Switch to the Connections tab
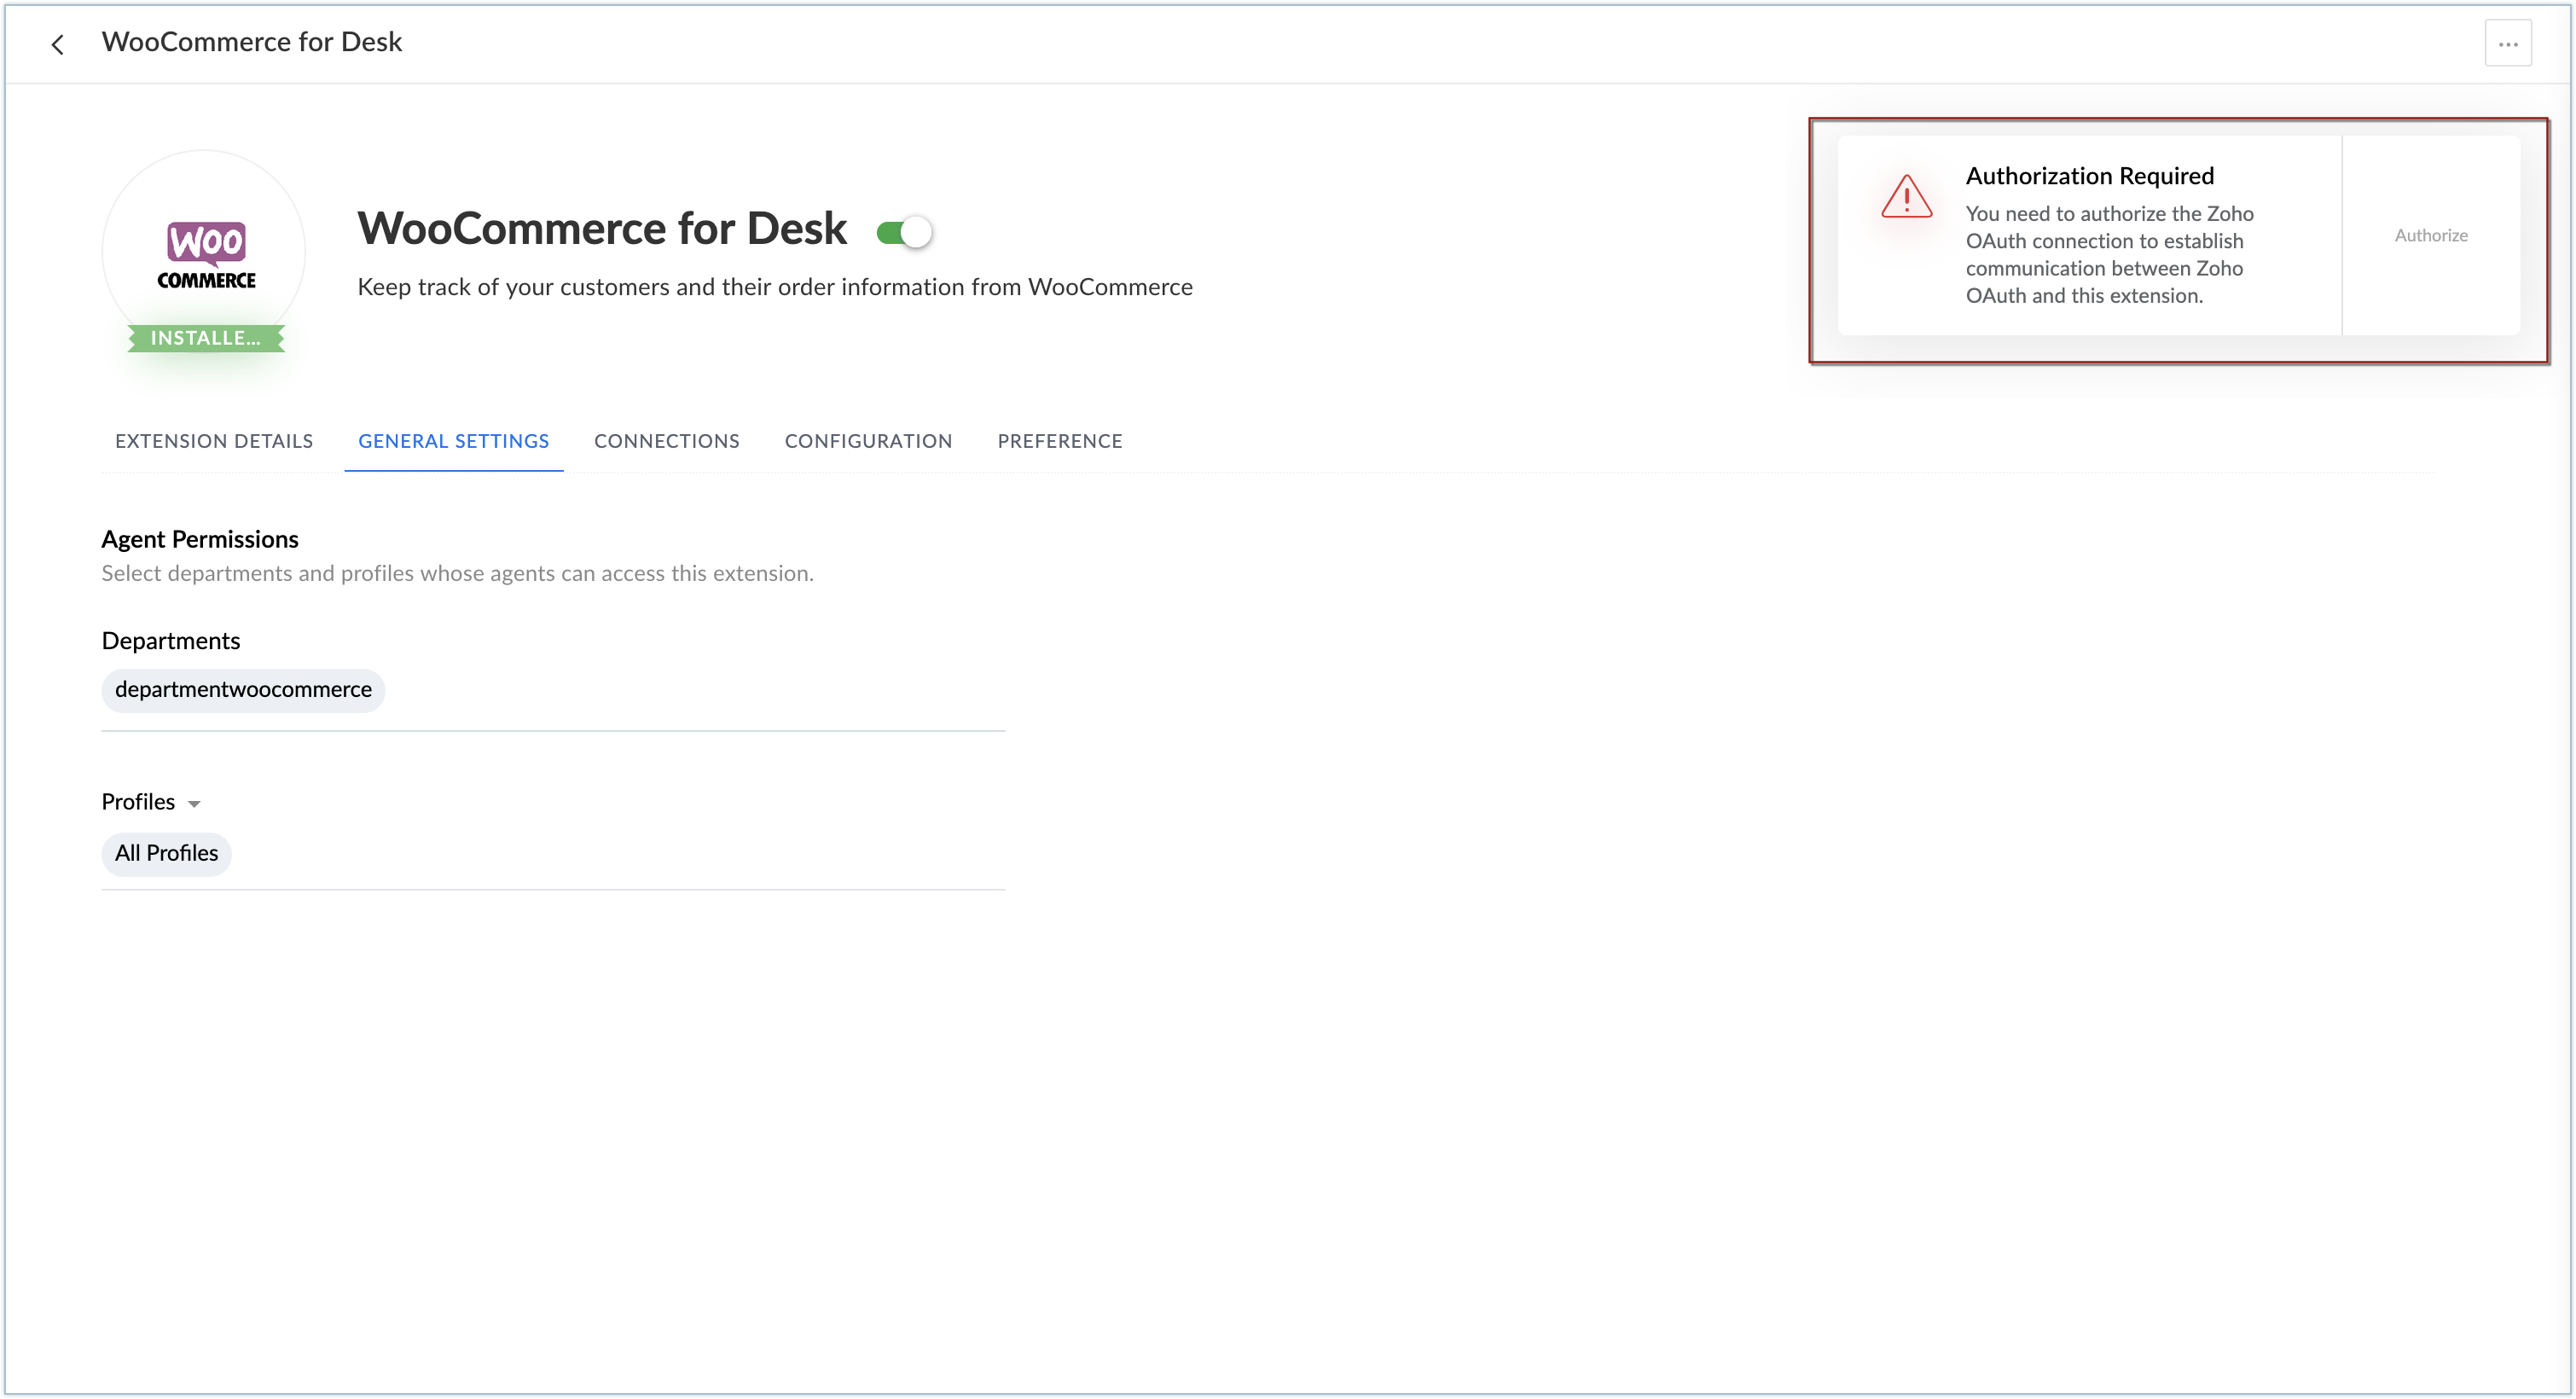This screenshot has height=1399, width=2576. click(x=666, y=441)
